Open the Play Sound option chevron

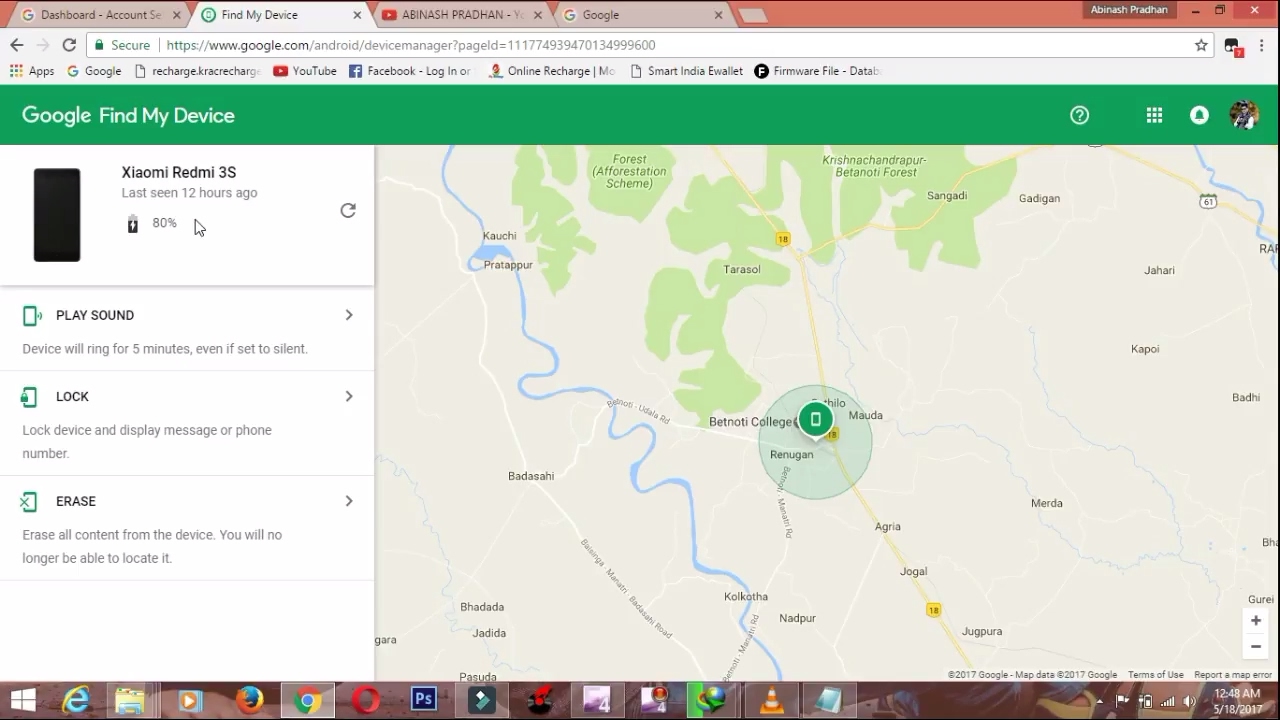coord(349,315)
